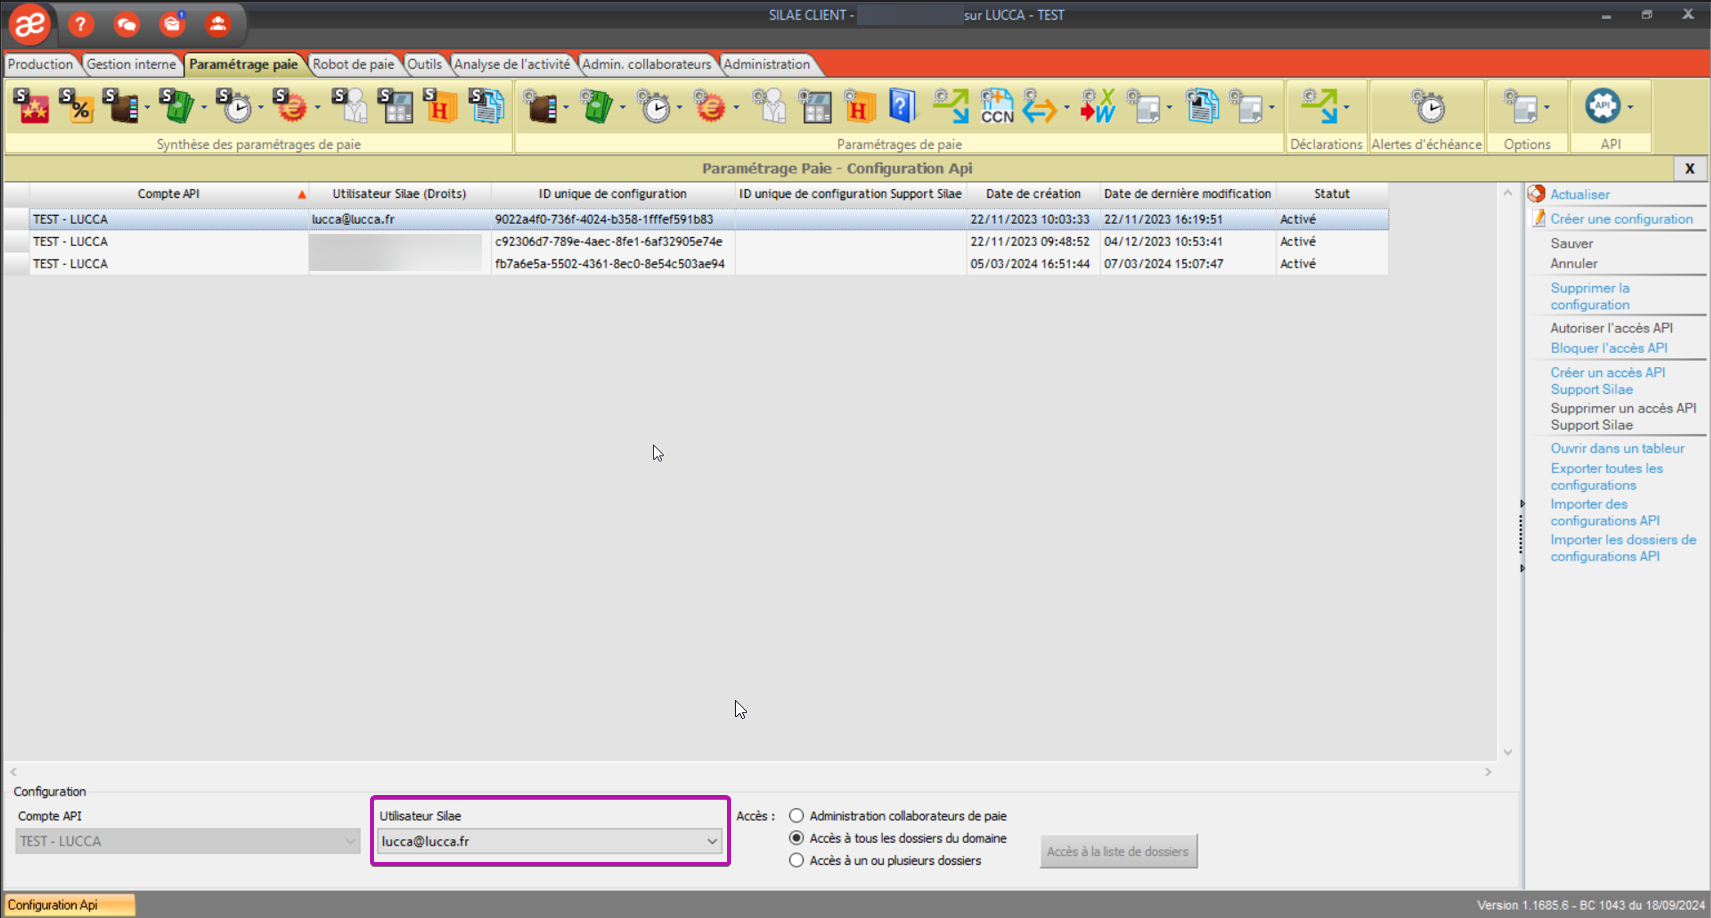1711x918 pixels.
Task: Click the S-badged green banknotes icon
Action: pos(178,106)
